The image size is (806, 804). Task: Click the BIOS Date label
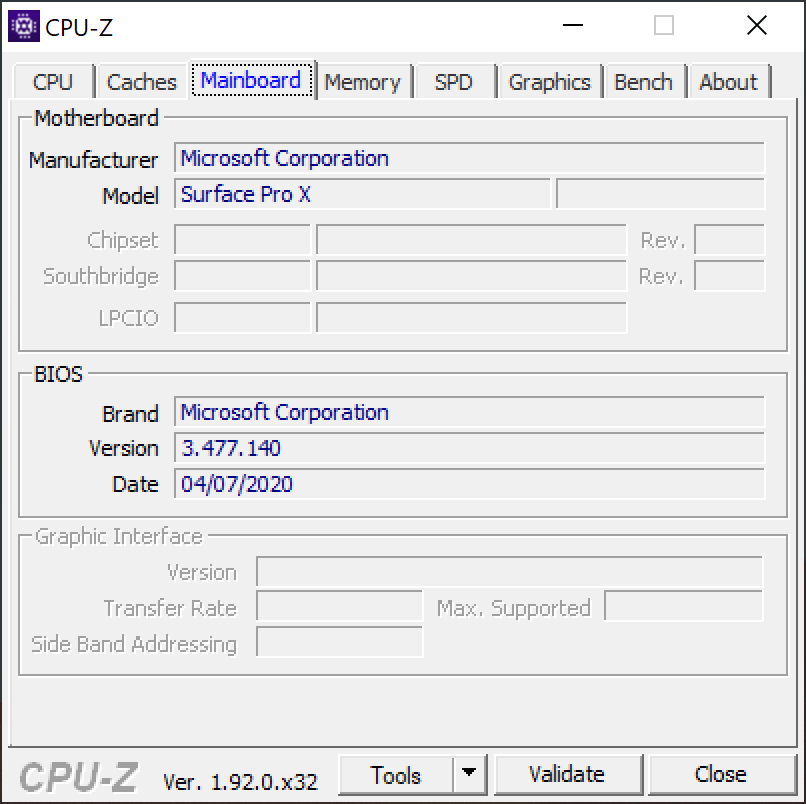point(135,484)
